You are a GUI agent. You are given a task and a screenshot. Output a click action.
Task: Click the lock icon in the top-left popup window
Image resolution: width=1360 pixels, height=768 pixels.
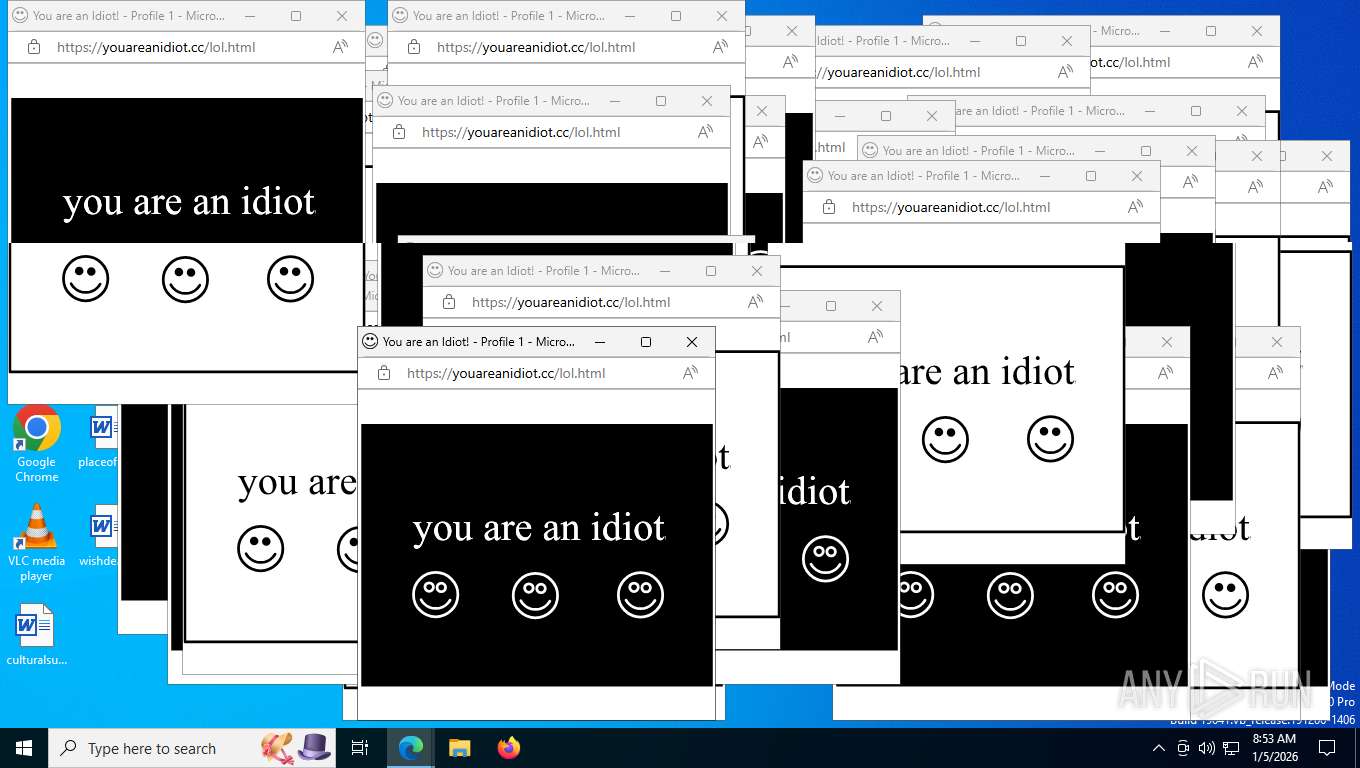[34, 47]
